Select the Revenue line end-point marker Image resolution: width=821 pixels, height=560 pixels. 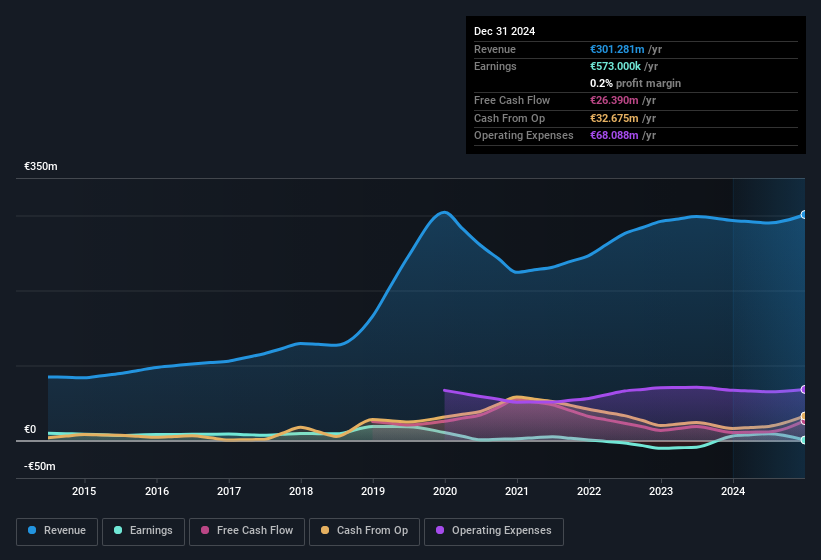803,215
